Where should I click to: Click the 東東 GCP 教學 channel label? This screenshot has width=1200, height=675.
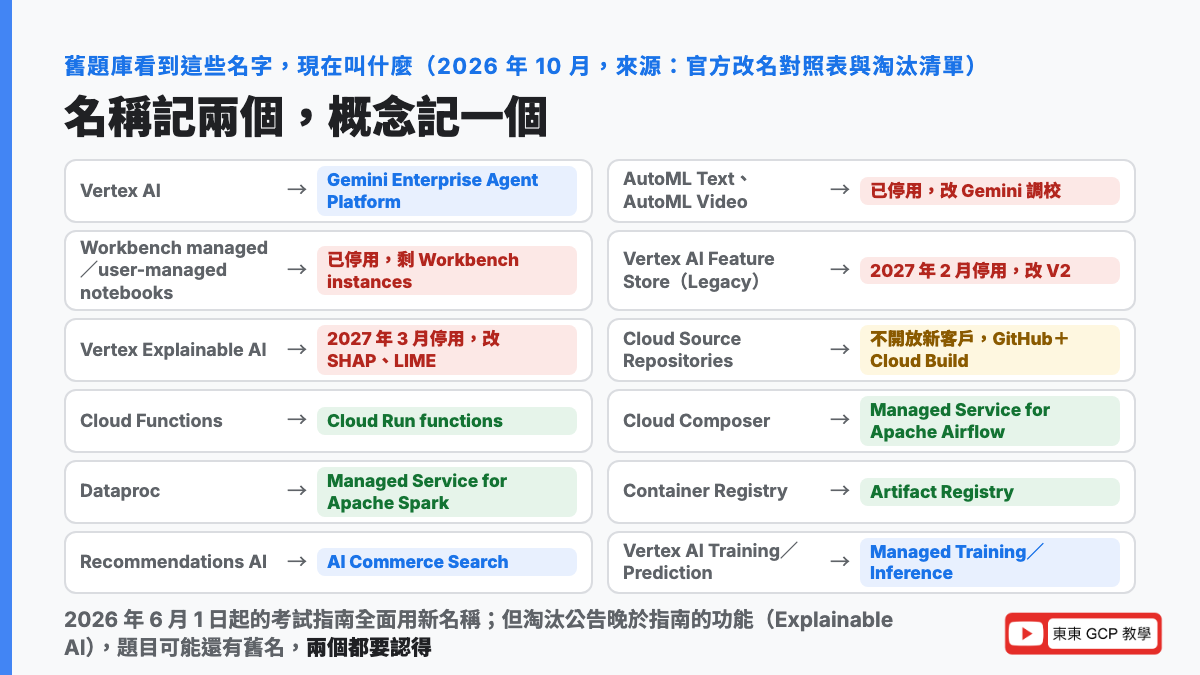[x=1101, y=633]
